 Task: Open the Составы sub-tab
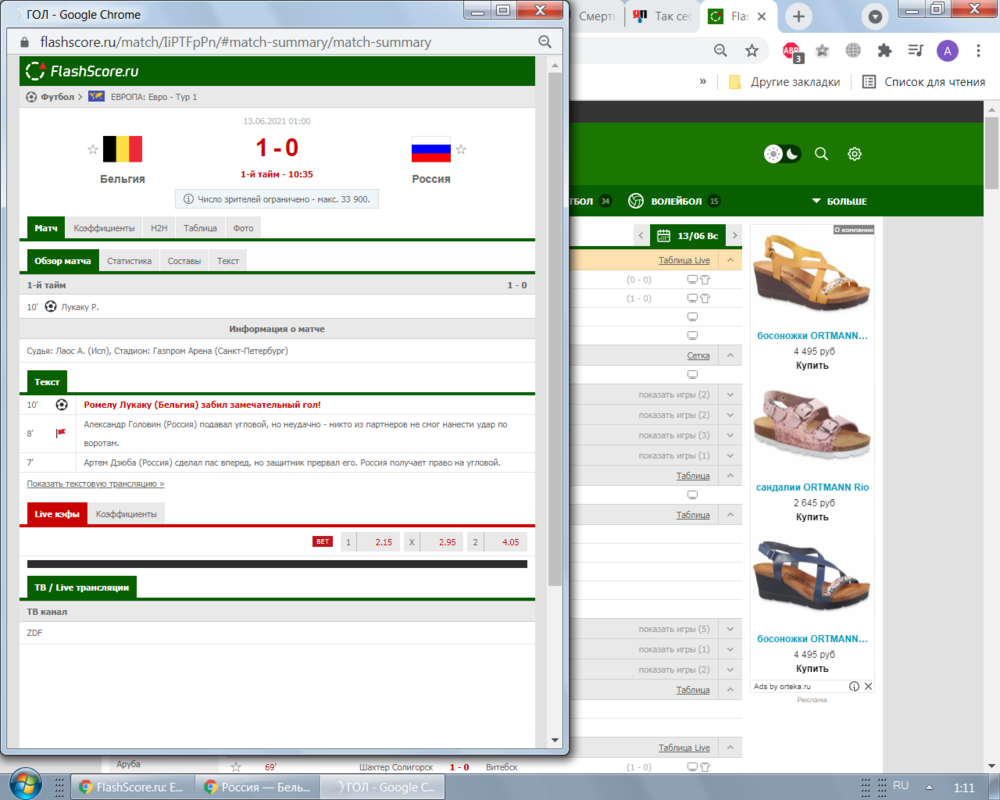tap(184, 261)
